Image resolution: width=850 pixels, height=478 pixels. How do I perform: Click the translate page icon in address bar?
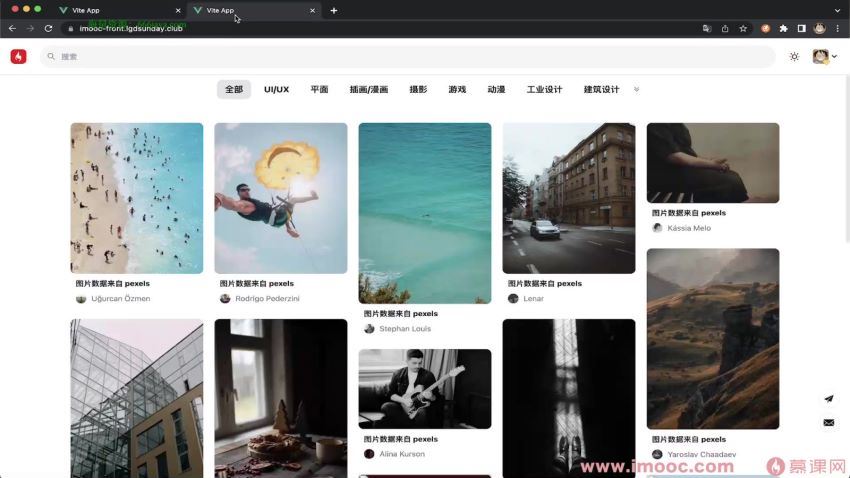707,28
